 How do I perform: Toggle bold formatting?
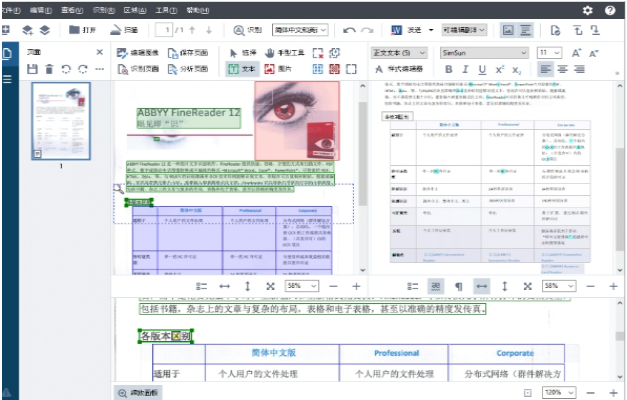click(x=449, y=70)
